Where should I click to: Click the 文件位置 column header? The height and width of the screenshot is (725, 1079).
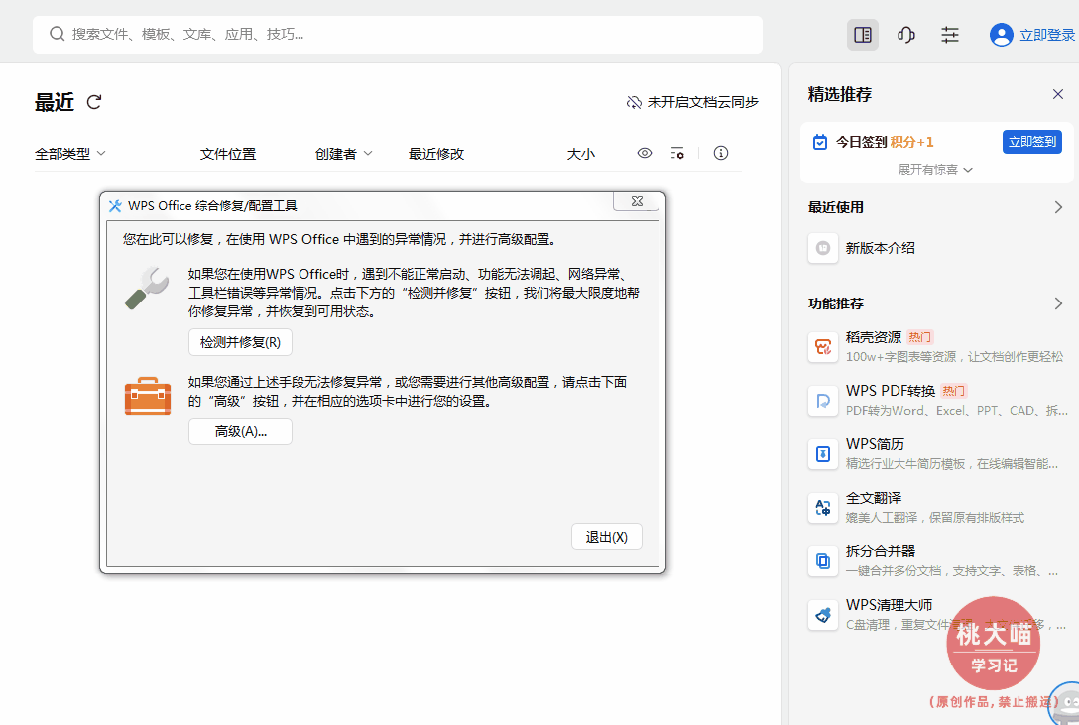pos(228,154)
